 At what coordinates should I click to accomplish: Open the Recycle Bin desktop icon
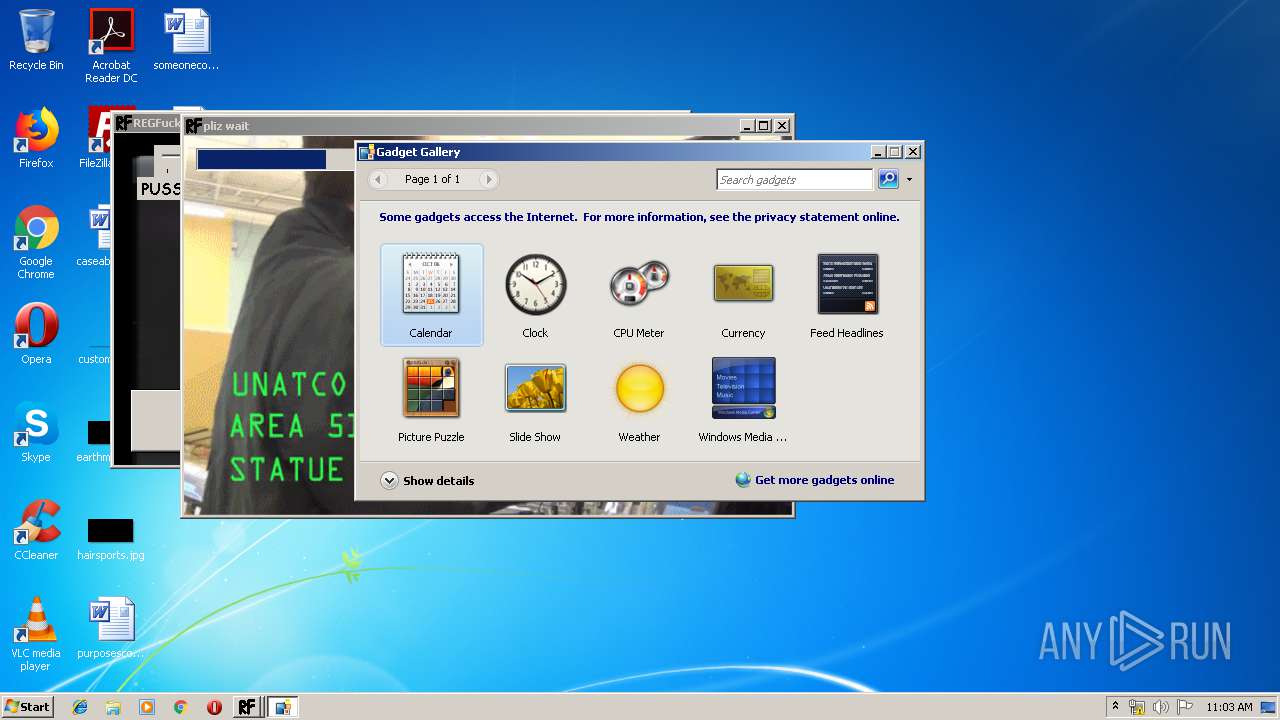click(x=36, y=40)
